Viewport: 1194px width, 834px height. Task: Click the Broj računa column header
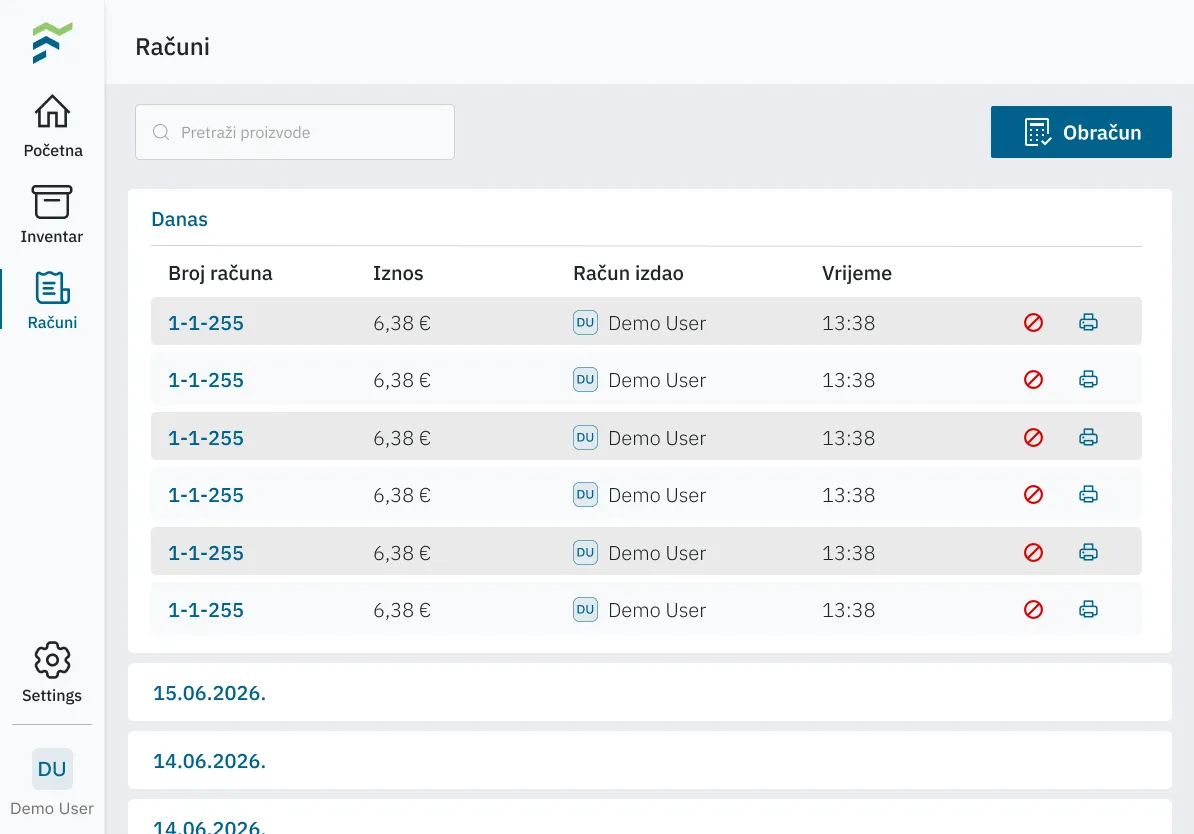pyautogui.click(x=220, y=273)
